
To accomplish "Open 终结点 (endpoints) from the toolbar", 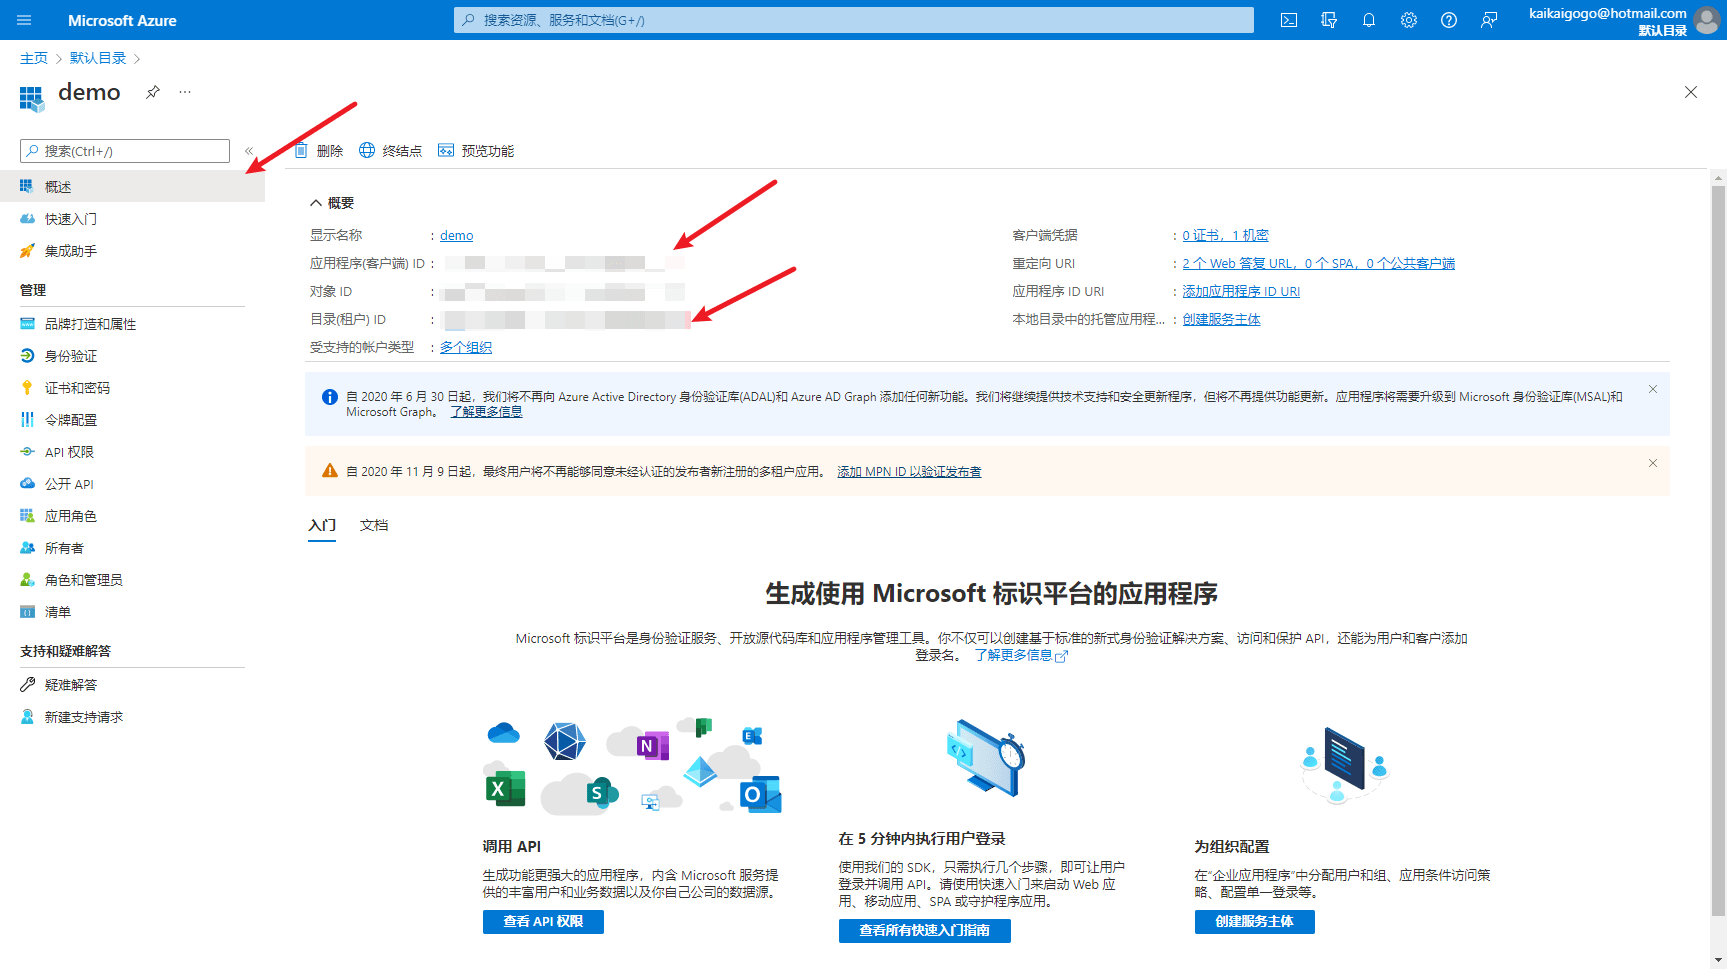I will pyautogui.click(x=390, y=151).
